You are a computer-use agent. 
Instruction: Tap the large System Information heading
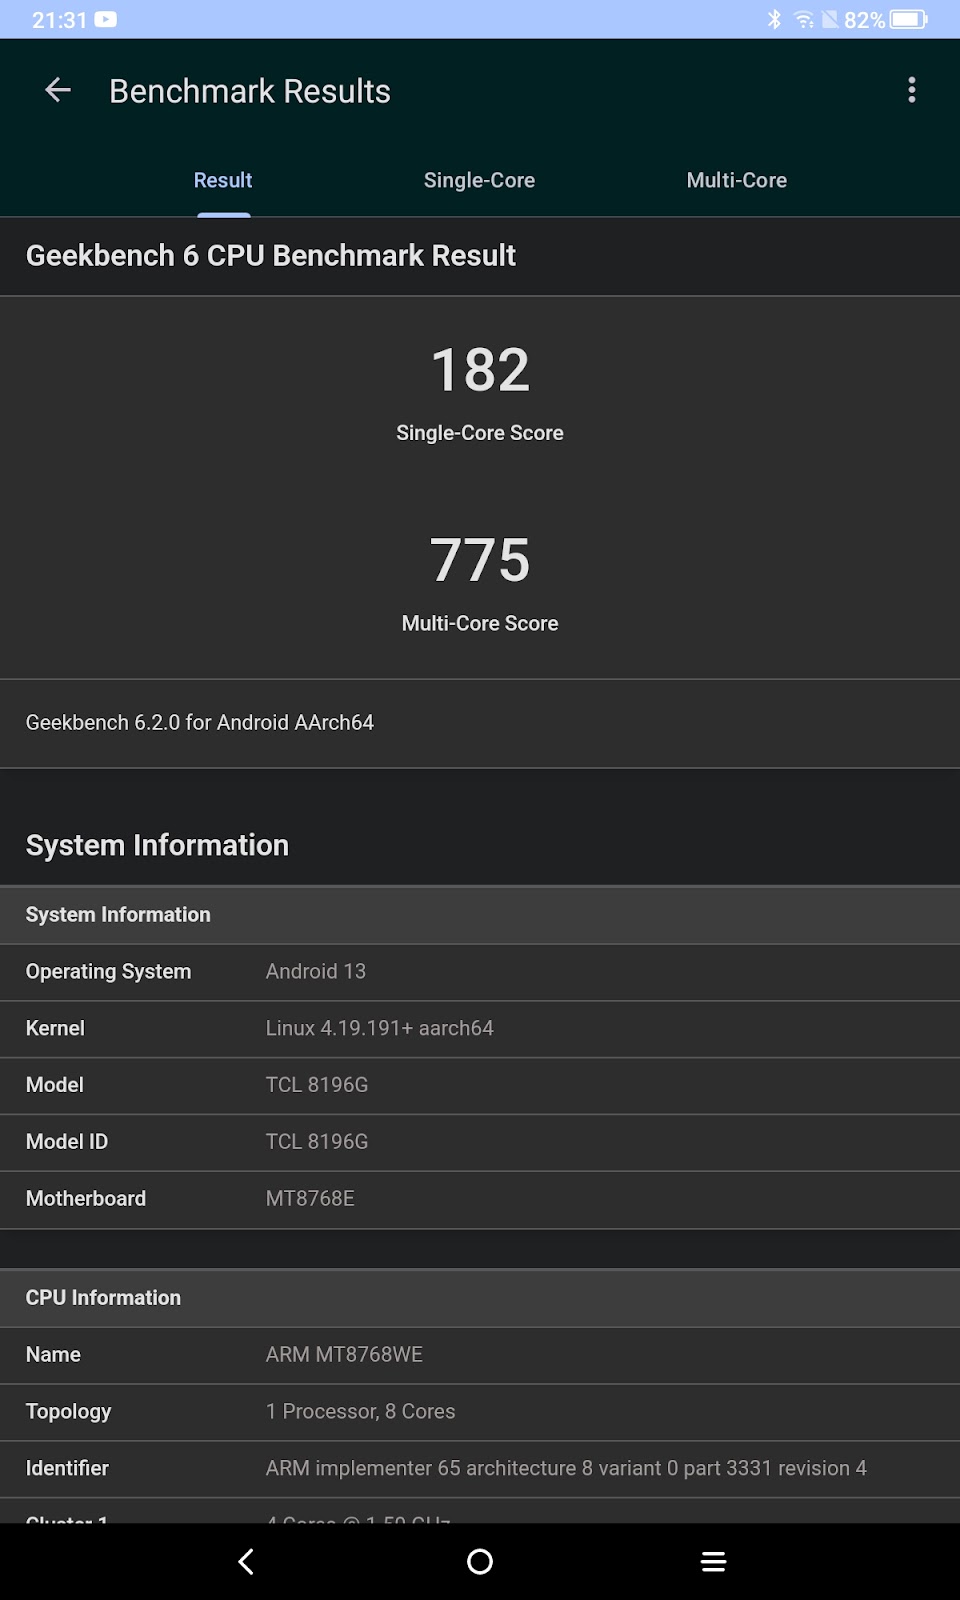(x=157, y=845)
